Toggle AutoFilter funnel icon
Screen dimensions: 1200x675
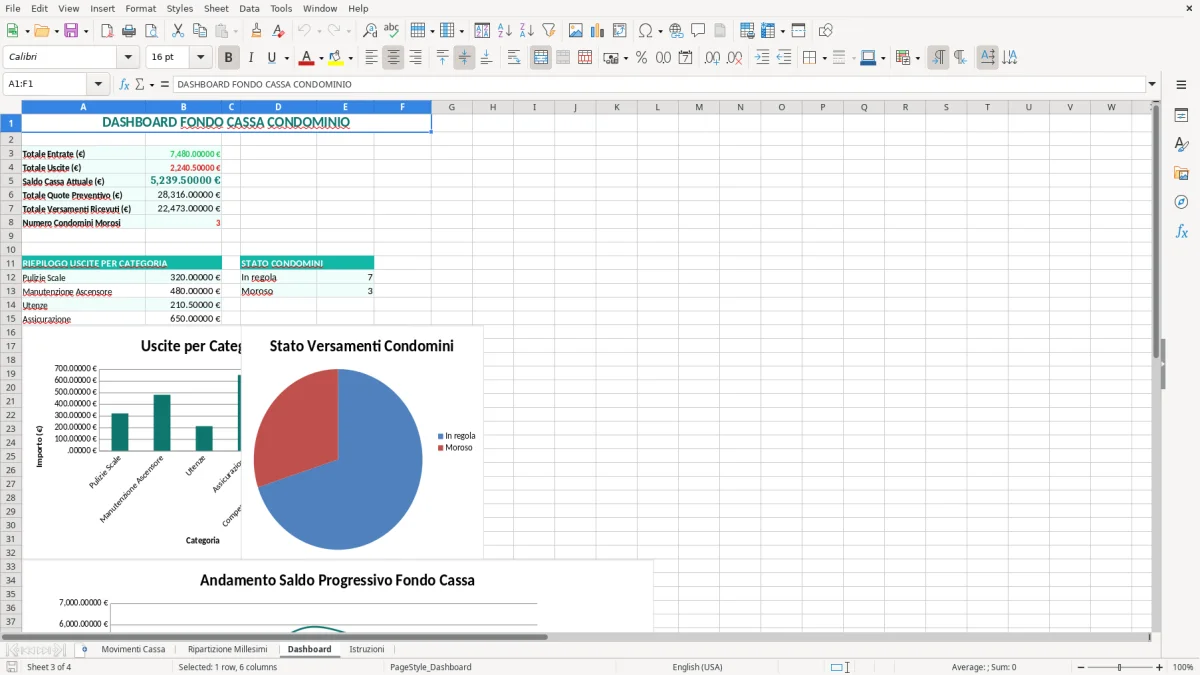pos(548,31)
